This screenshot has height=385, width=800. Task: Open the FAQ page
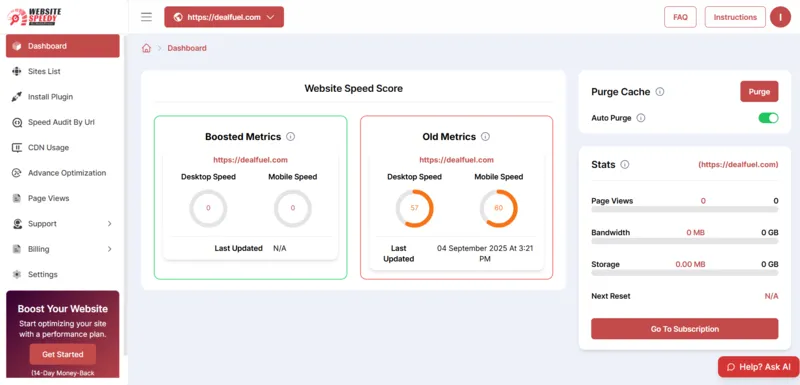tap(680, 17)
